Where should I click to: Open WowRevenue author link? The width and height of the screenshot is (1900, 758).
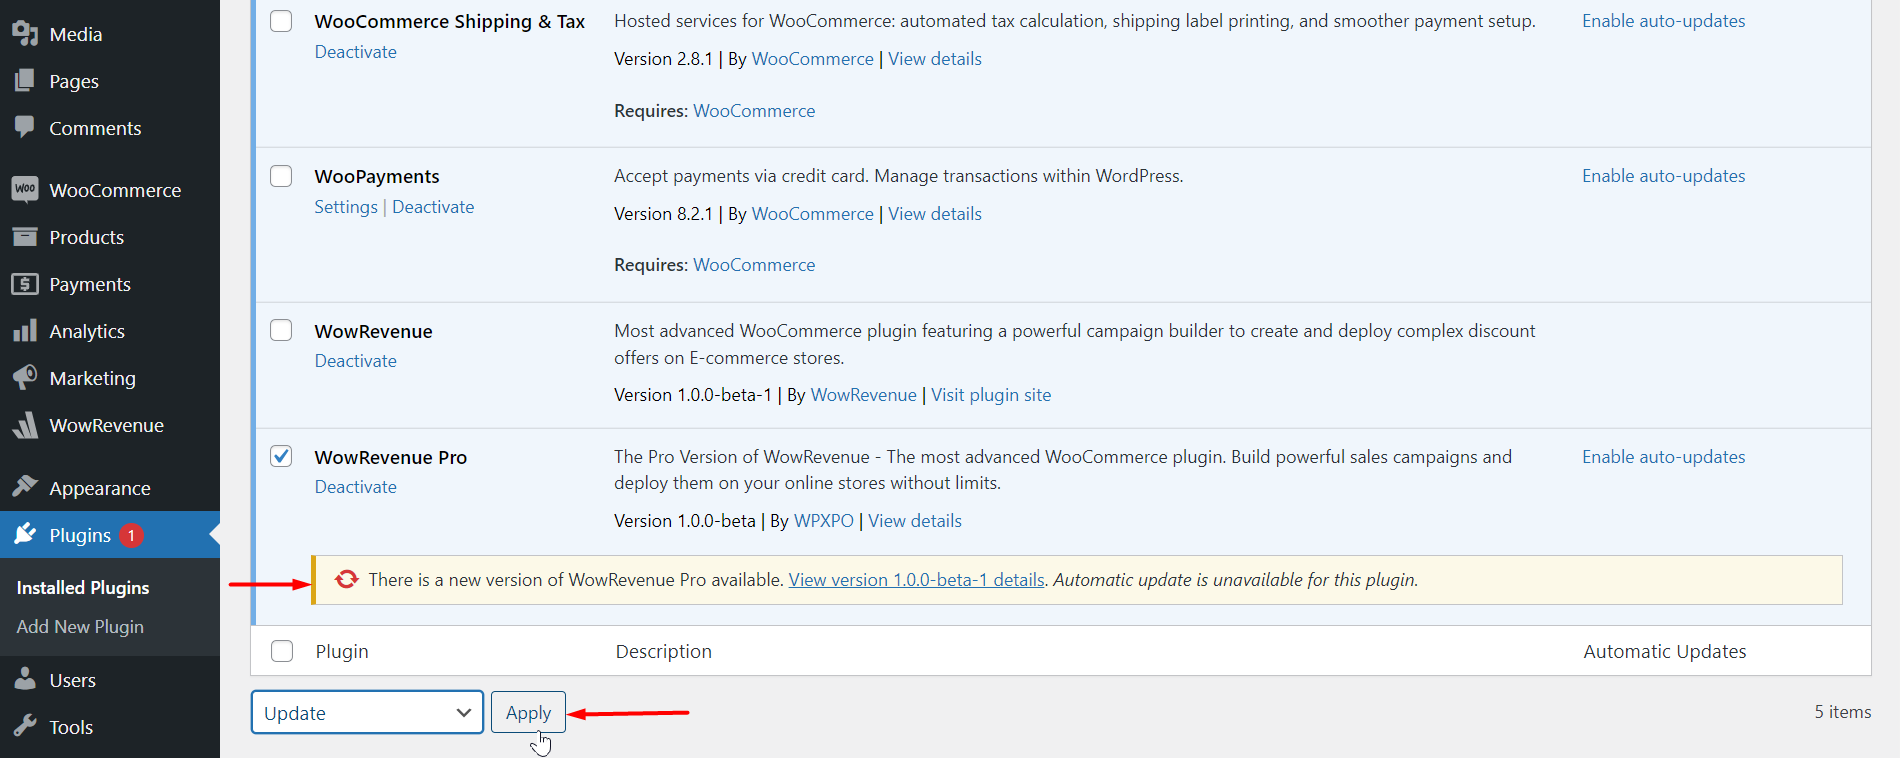(x=863, y=395)
